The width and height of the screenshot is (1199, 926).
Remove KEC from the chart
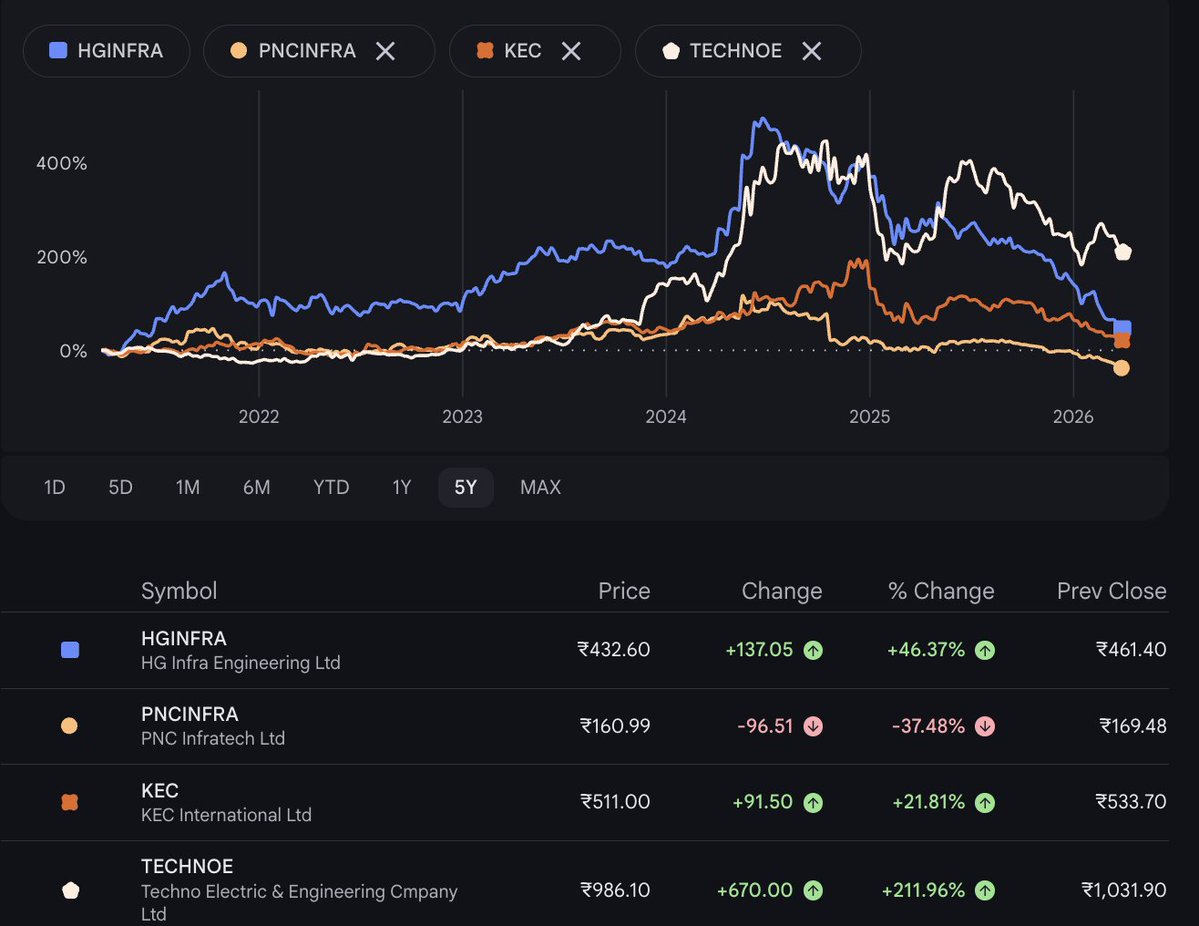tap(571, 50)
